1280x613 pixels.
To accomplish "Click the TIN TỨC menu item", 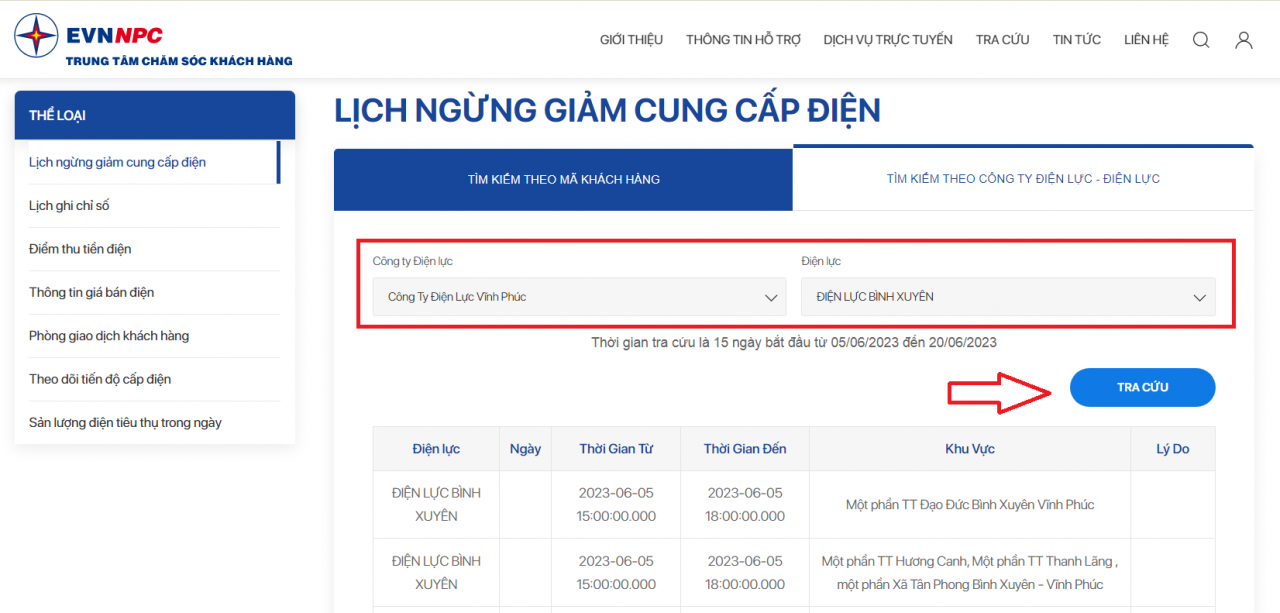I will tap(1076, 39).
